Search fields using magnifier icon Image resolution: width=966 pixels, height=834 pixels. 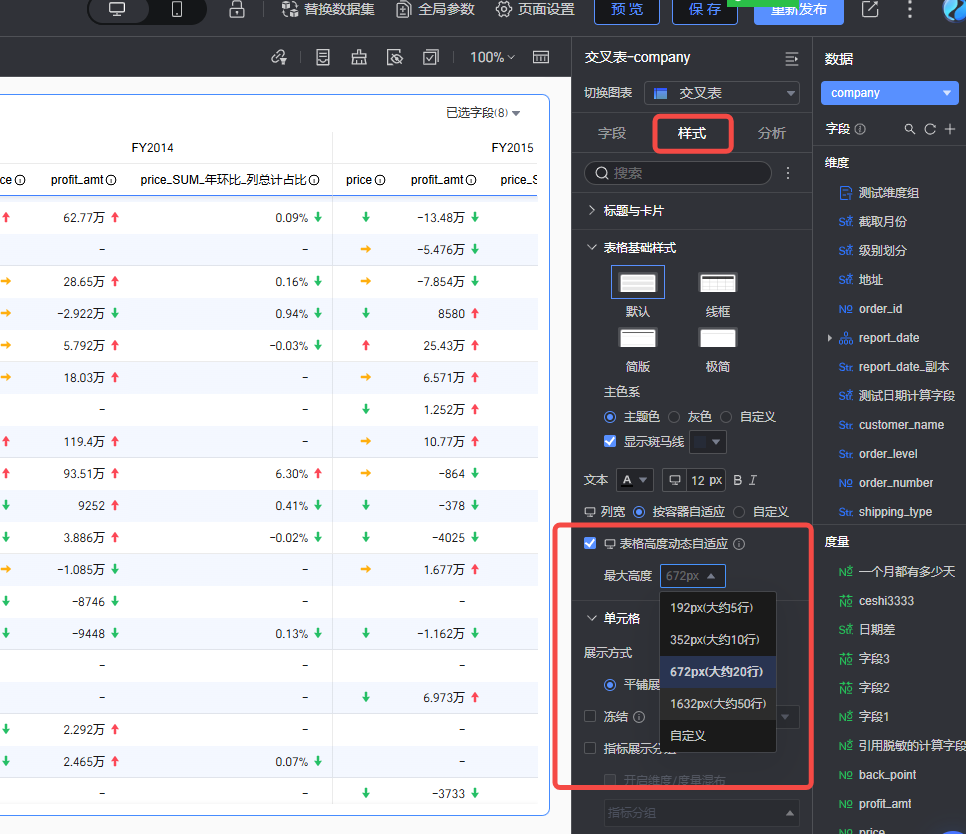click(909, 129)
